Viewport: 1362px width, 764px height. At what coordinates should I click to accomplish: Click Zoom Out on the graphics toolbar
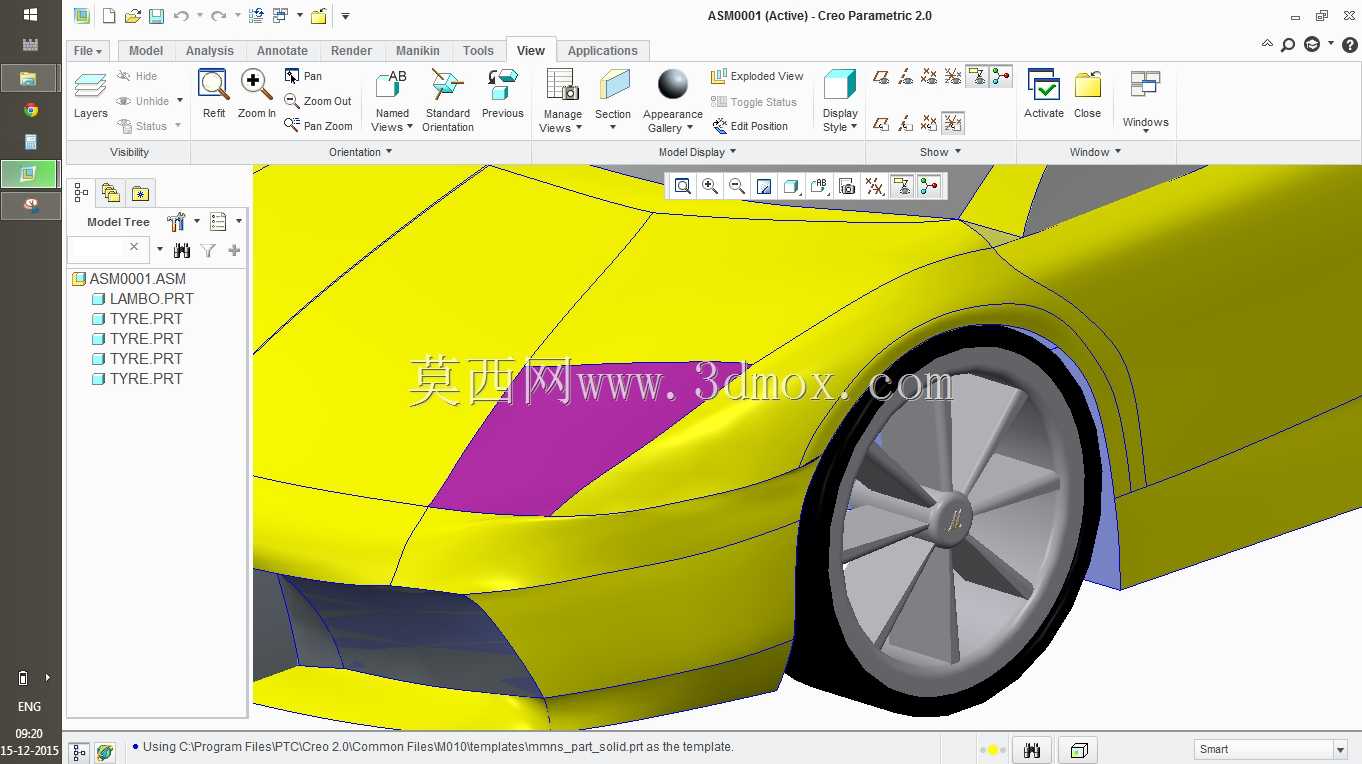tap(737, 186)
